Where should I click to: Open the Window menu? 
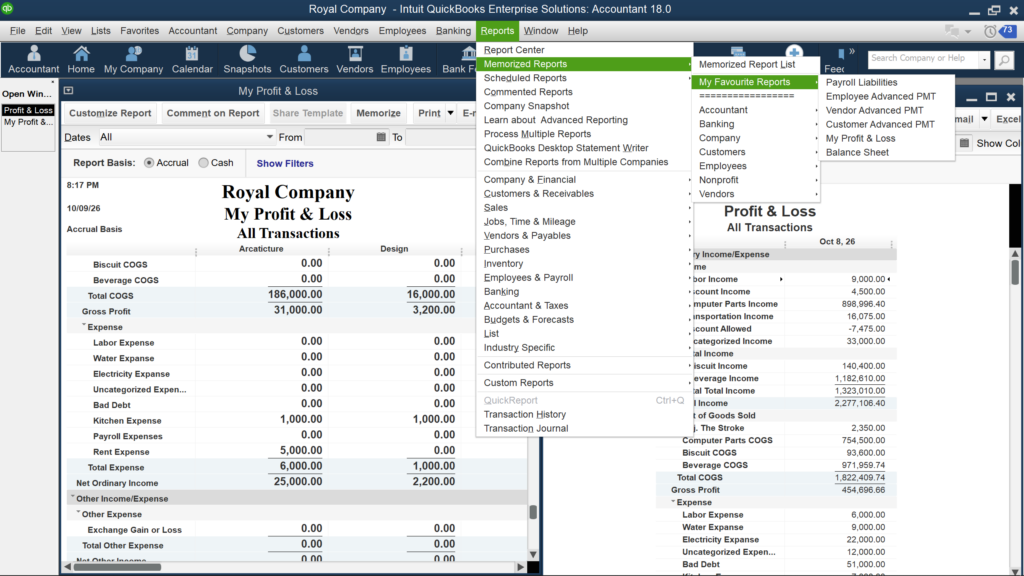[541, 31]
